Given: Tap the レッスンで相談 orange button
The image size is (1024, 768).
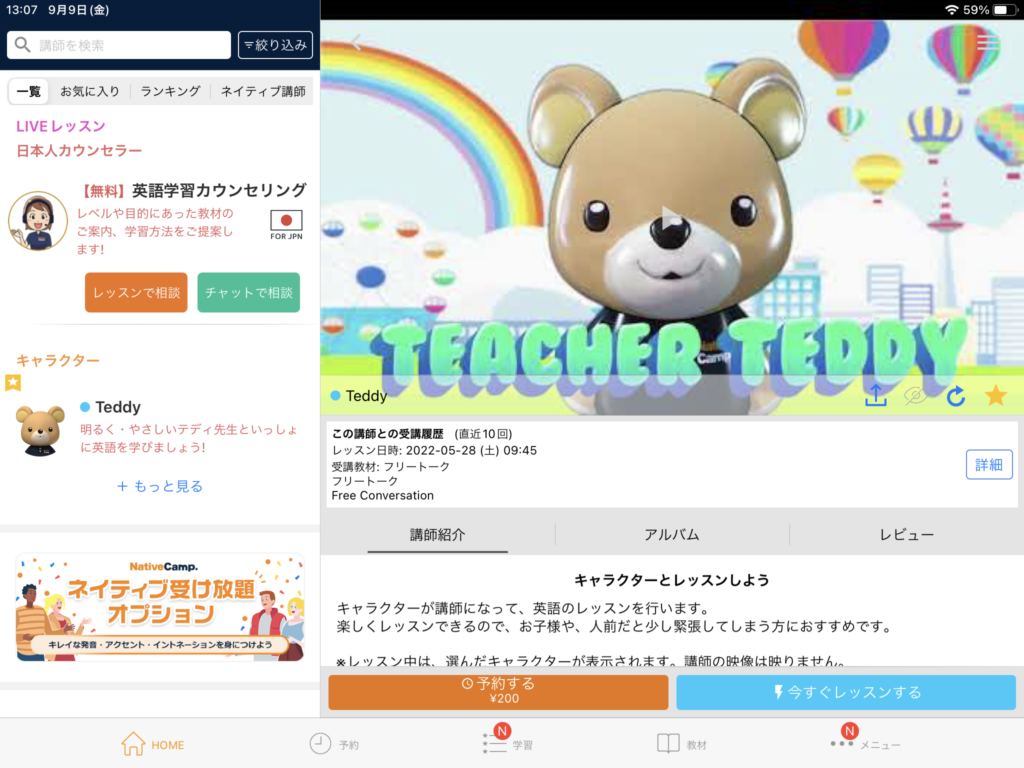Looking at the screenshot, I should [136, 292].
